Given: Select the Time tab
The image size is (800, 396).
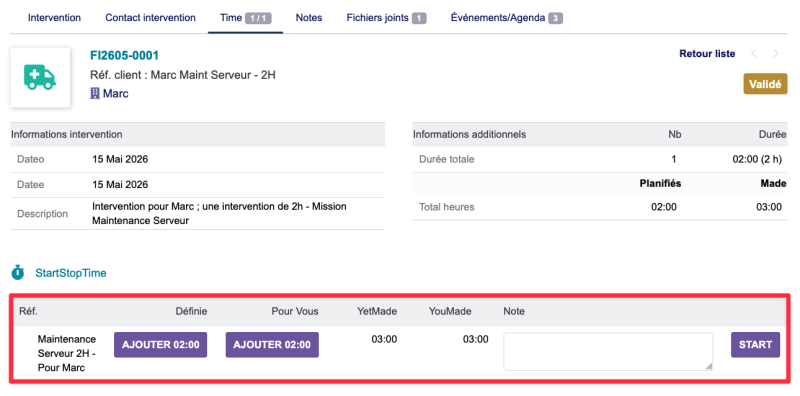Looking at the screenshot, I should coord(245,17).
